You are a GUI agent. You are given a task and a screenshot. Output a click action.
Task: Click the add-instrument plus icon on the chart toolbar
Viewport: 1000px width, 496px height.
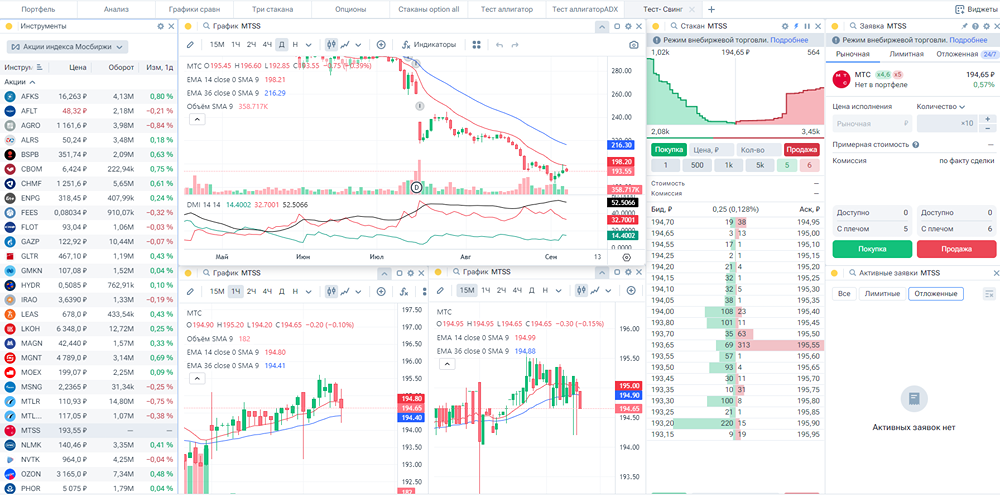[x=381, y=45]
